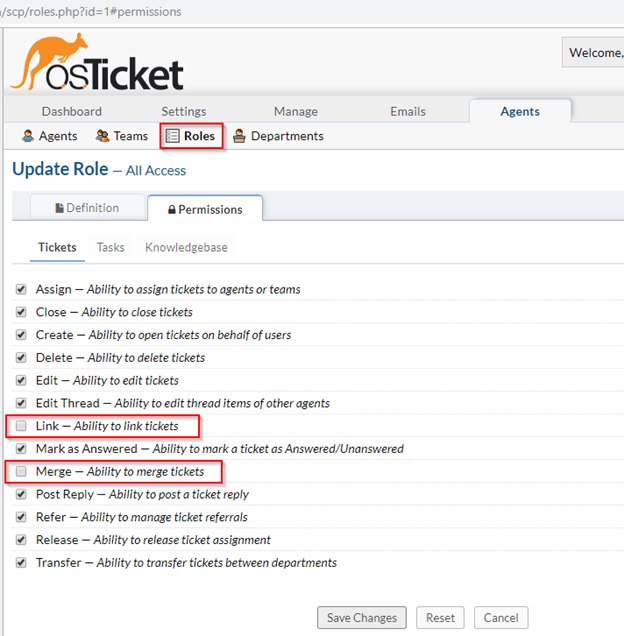Uncheck the Assign permission checkbox
Viewport: 624px width, 636px height.
(x=21, y=289)
